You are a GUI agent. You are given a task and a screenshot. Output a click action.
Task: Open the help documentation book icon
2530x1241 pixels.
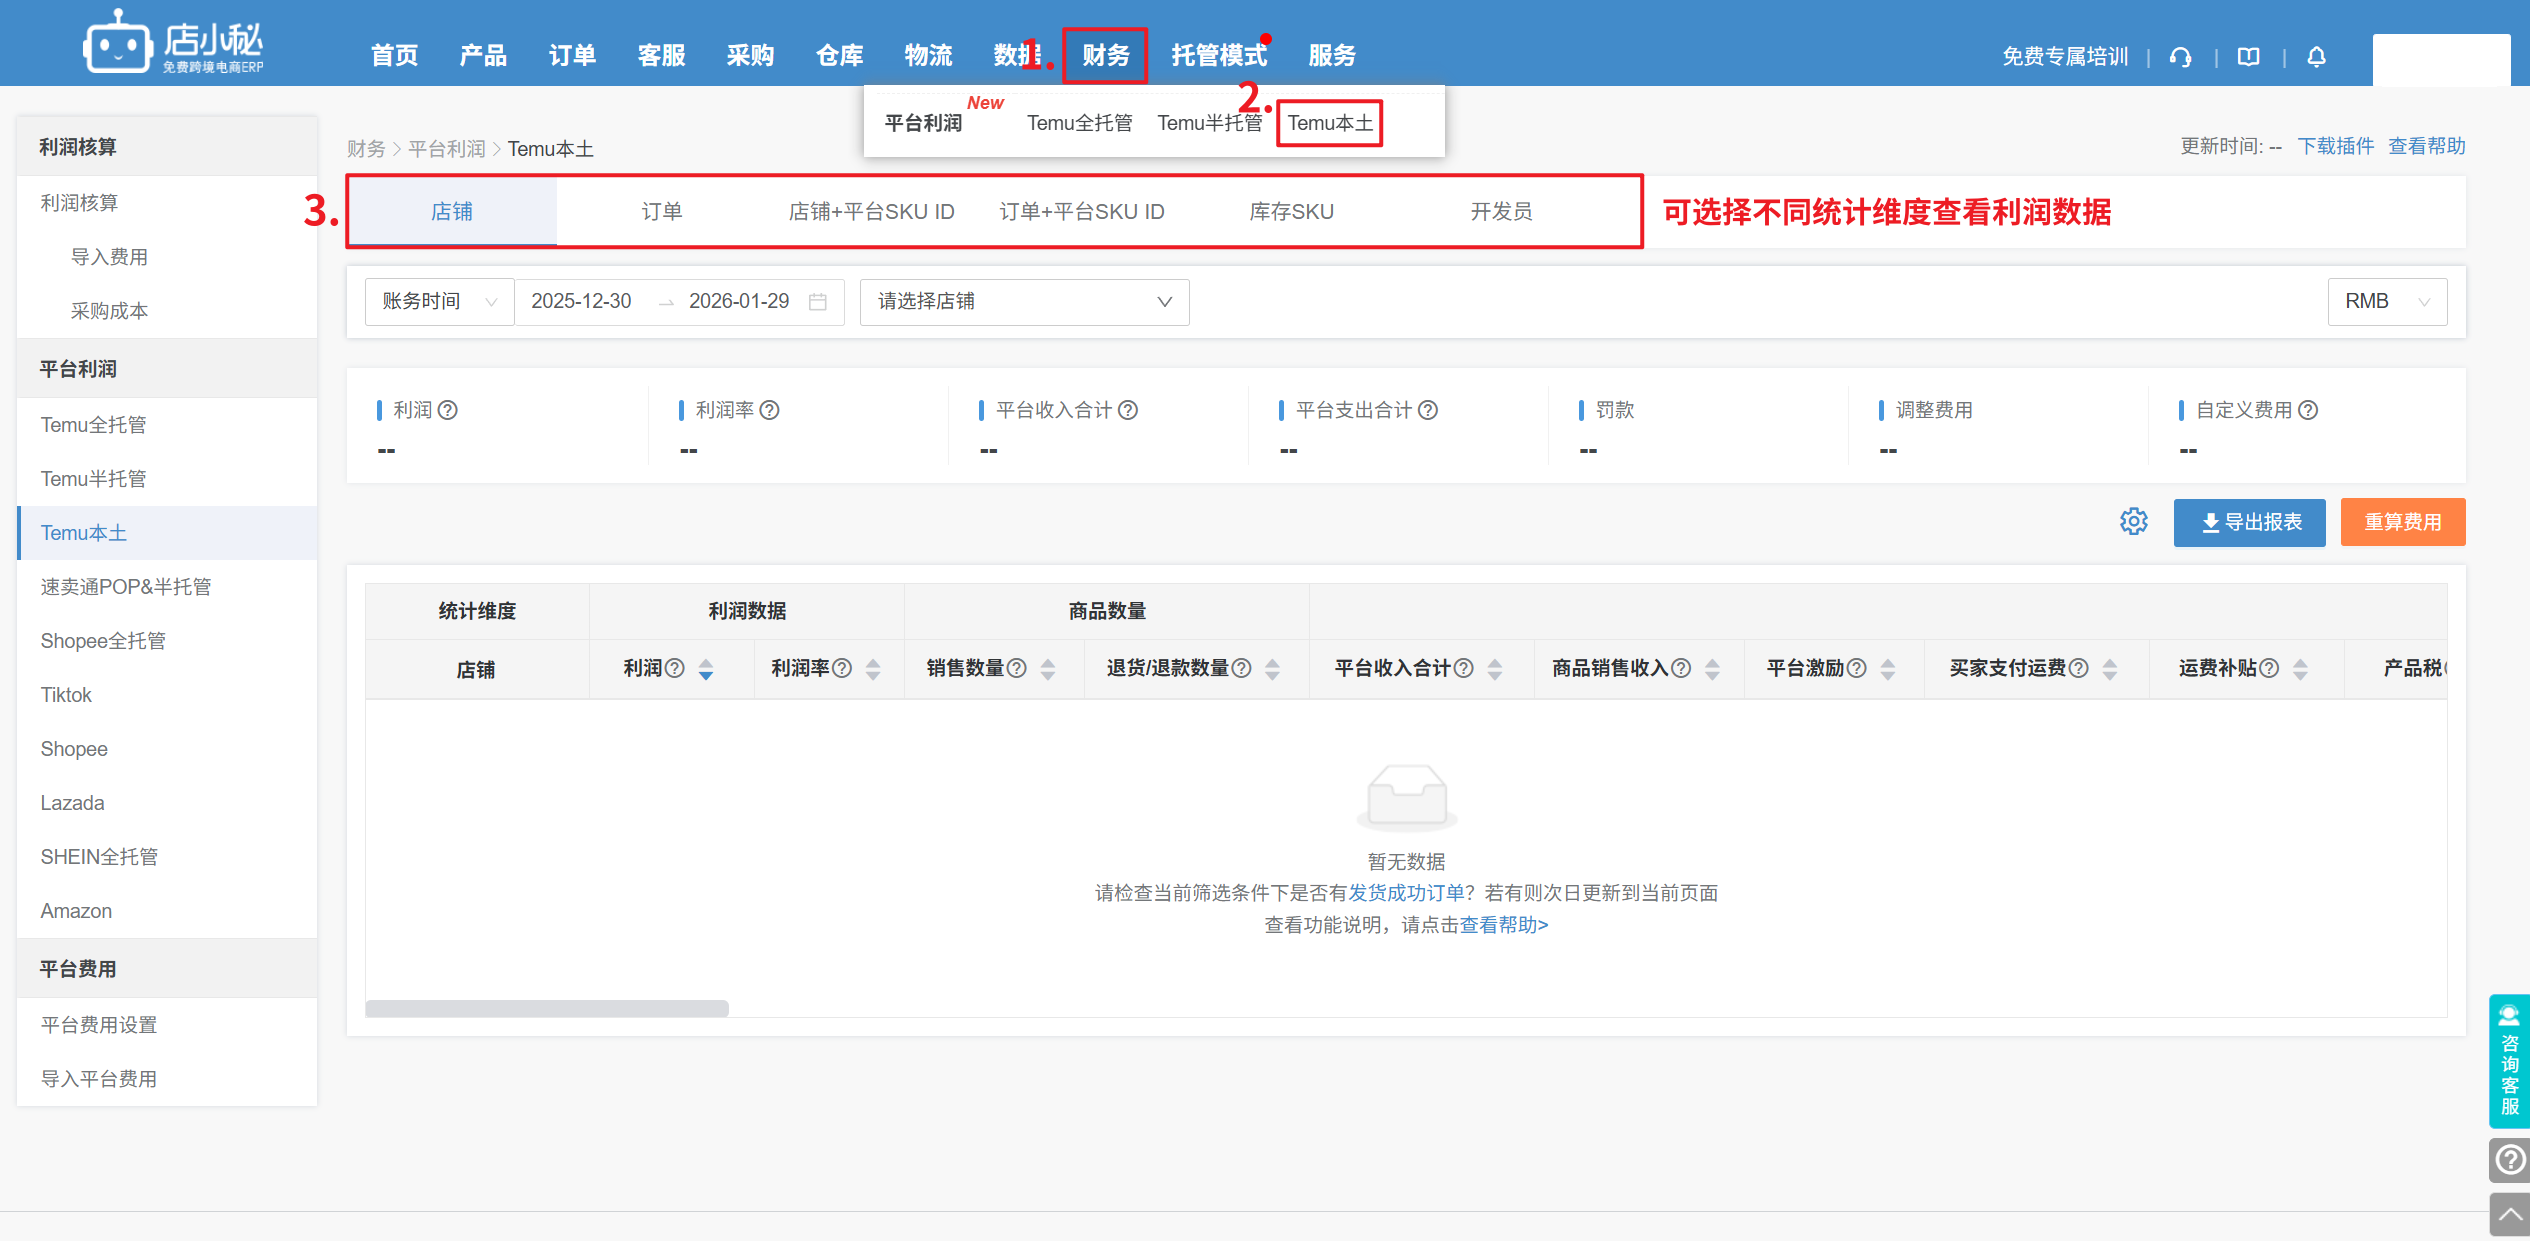(x=2247, y=57)
